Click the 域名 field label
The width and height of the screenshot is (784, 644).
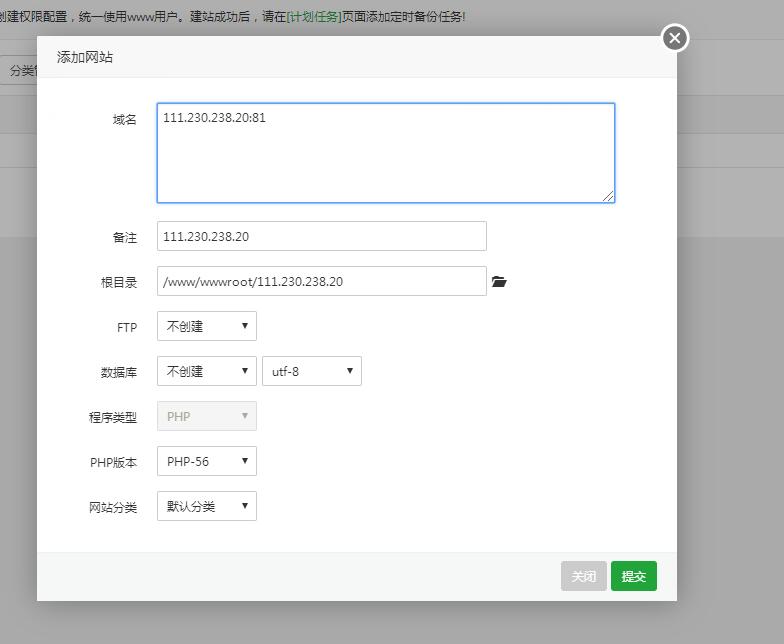tap(125, 120)
